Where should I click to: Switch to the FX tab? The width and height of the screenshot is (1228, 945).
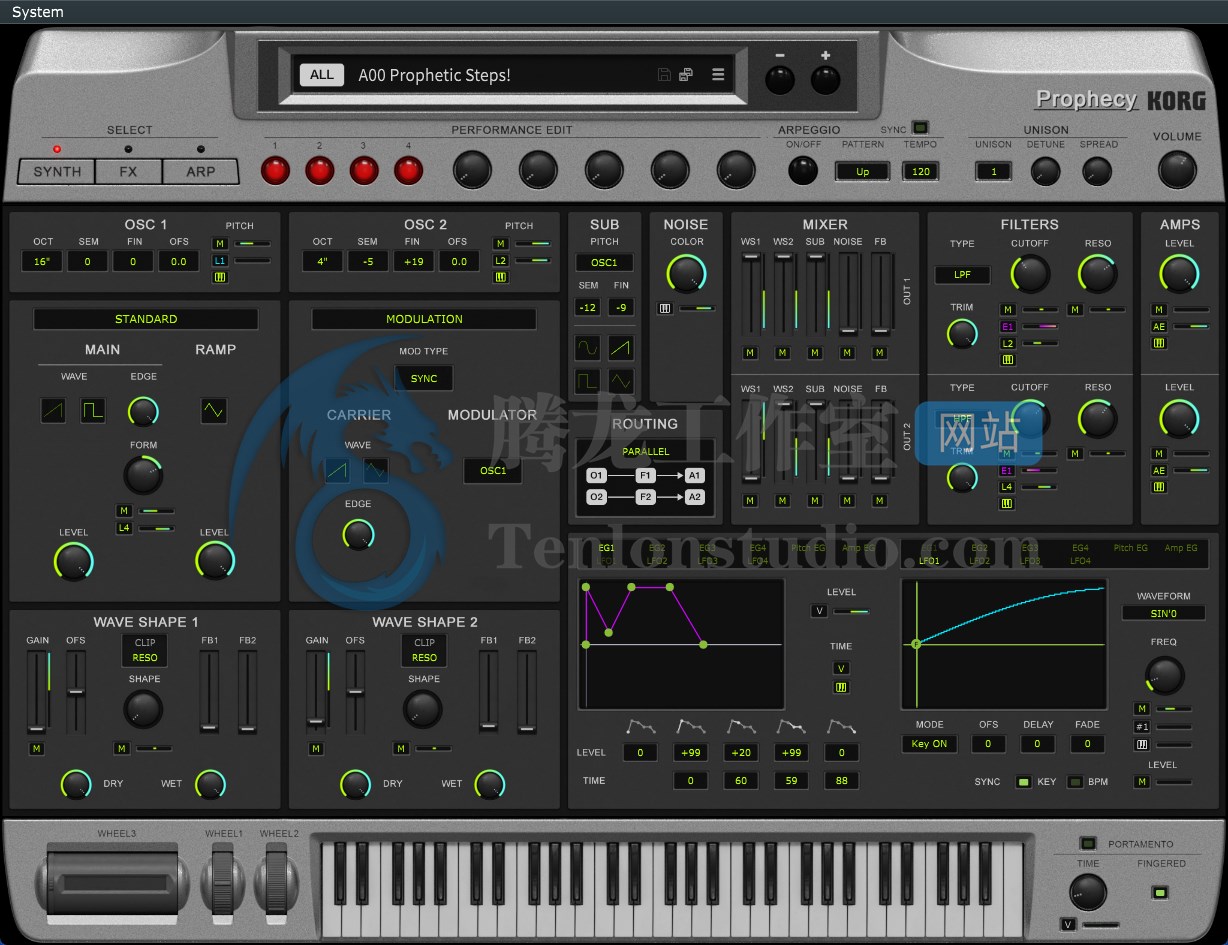(127, 171)
